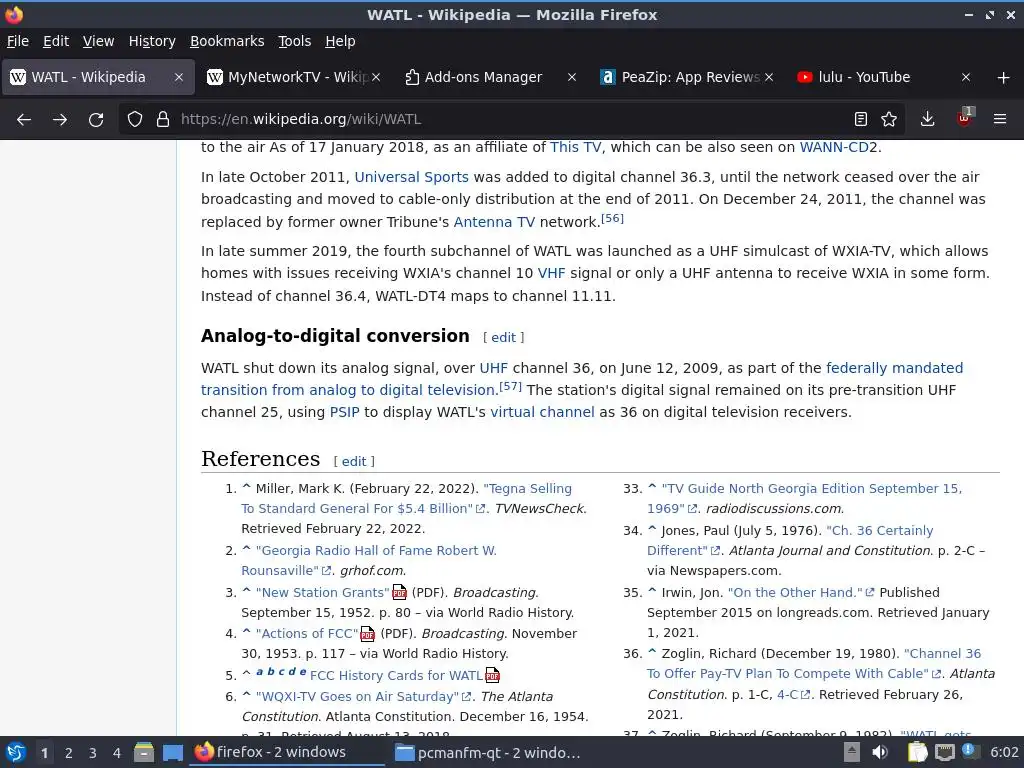Open FCC History Cards for WATL

click(396, 675)
